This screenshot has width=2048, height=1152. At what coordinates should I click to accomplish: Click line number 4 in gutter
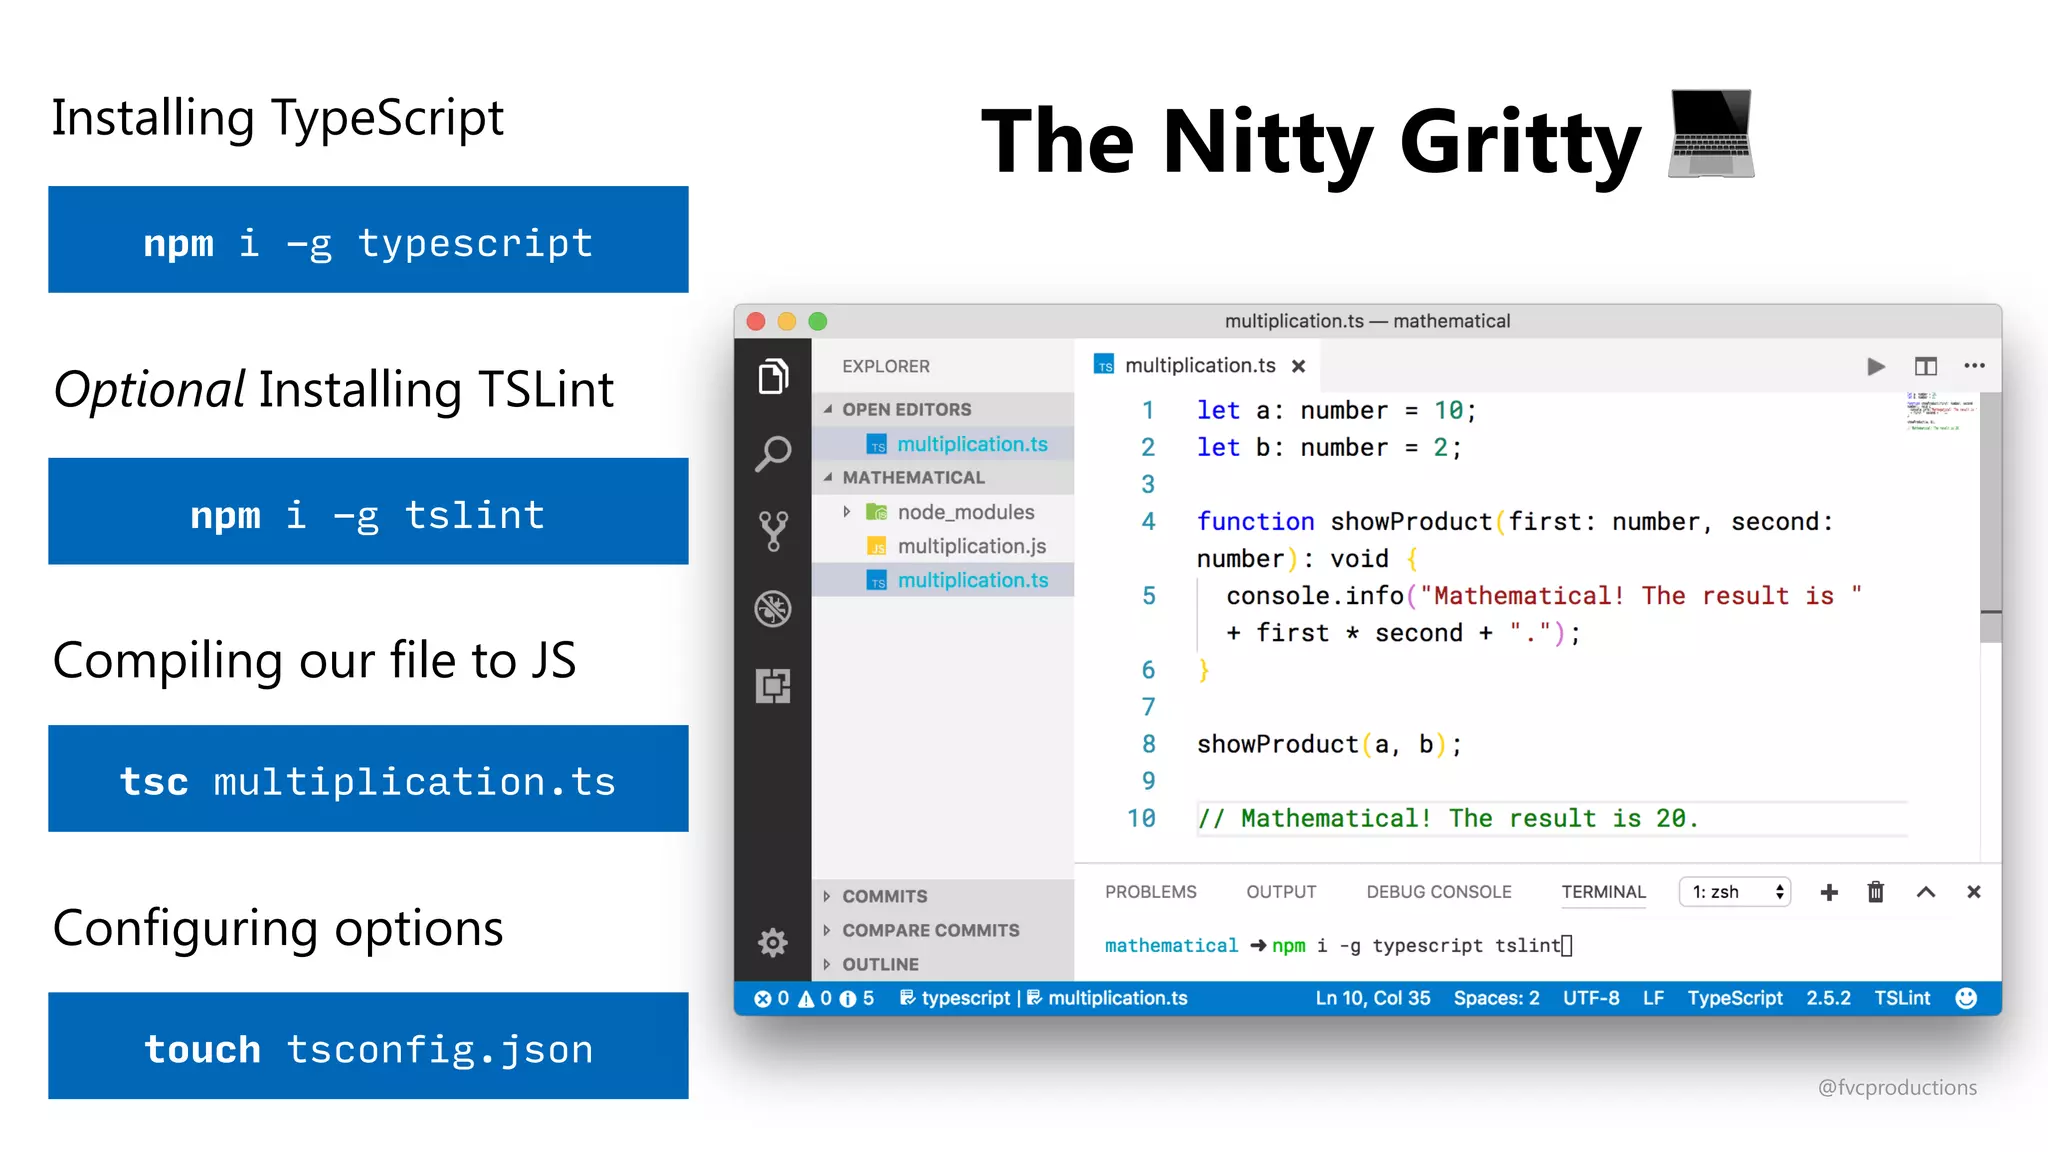[1148, 522]
